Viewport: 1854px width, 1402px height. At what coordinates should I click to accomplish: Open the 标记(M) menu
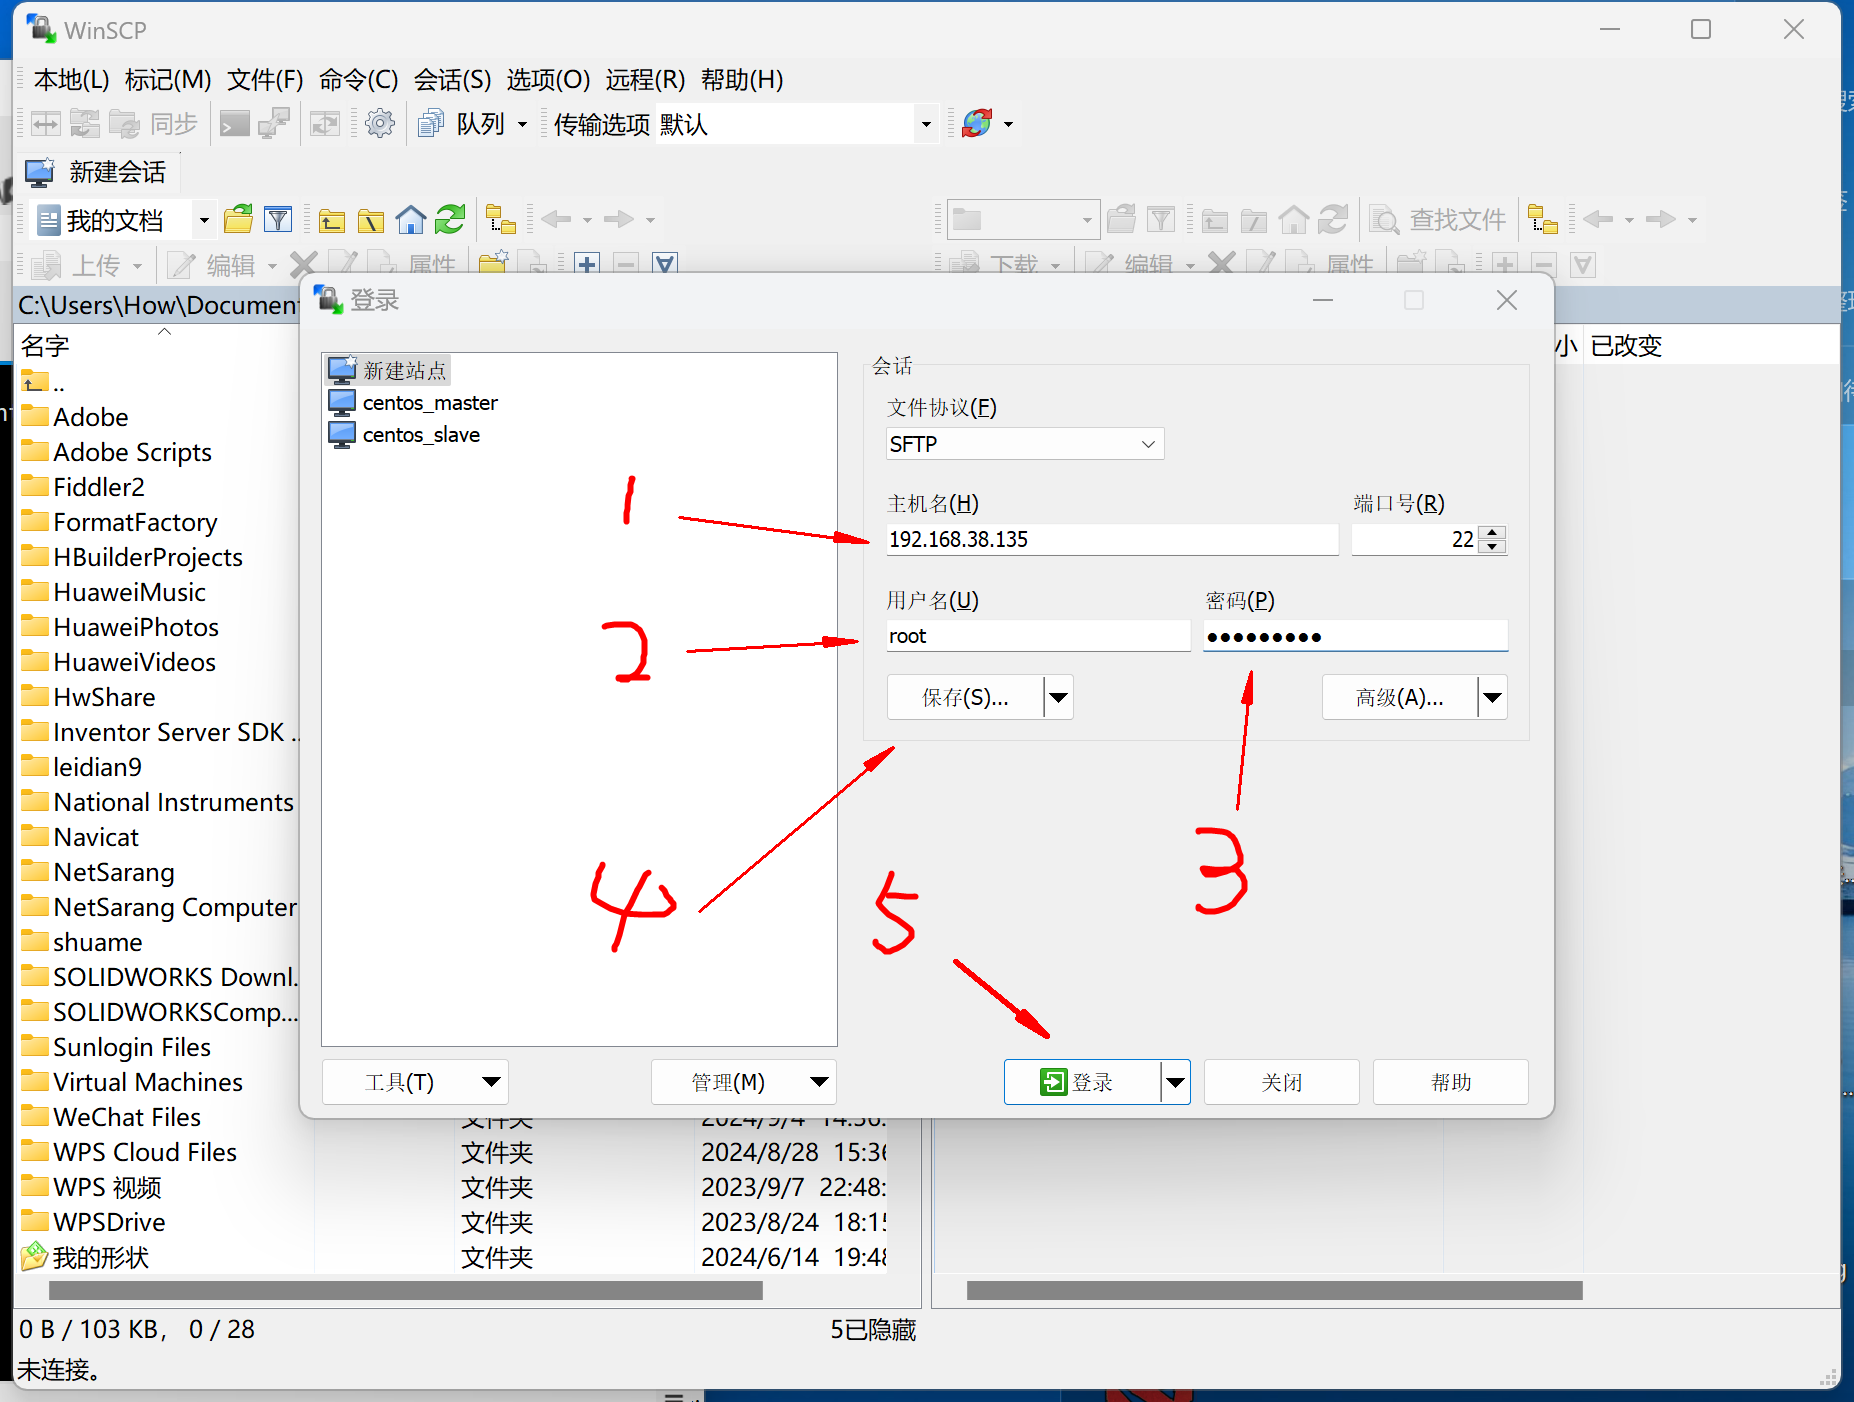(168, 79)
